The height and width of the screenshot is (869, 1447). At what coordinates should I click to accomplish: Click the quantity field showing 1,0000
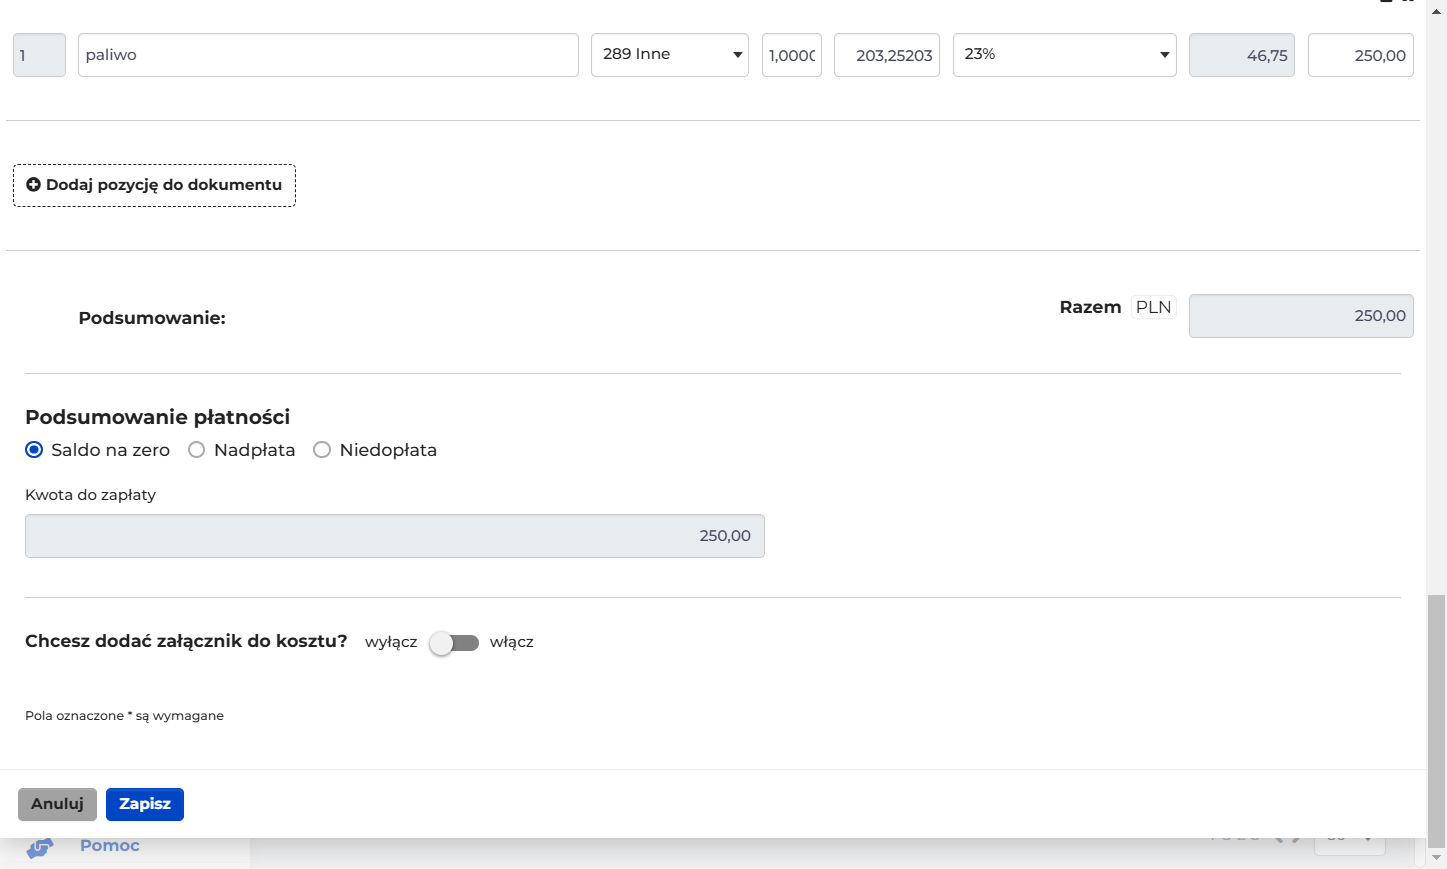pyautogui.click(x=792, y=55)
